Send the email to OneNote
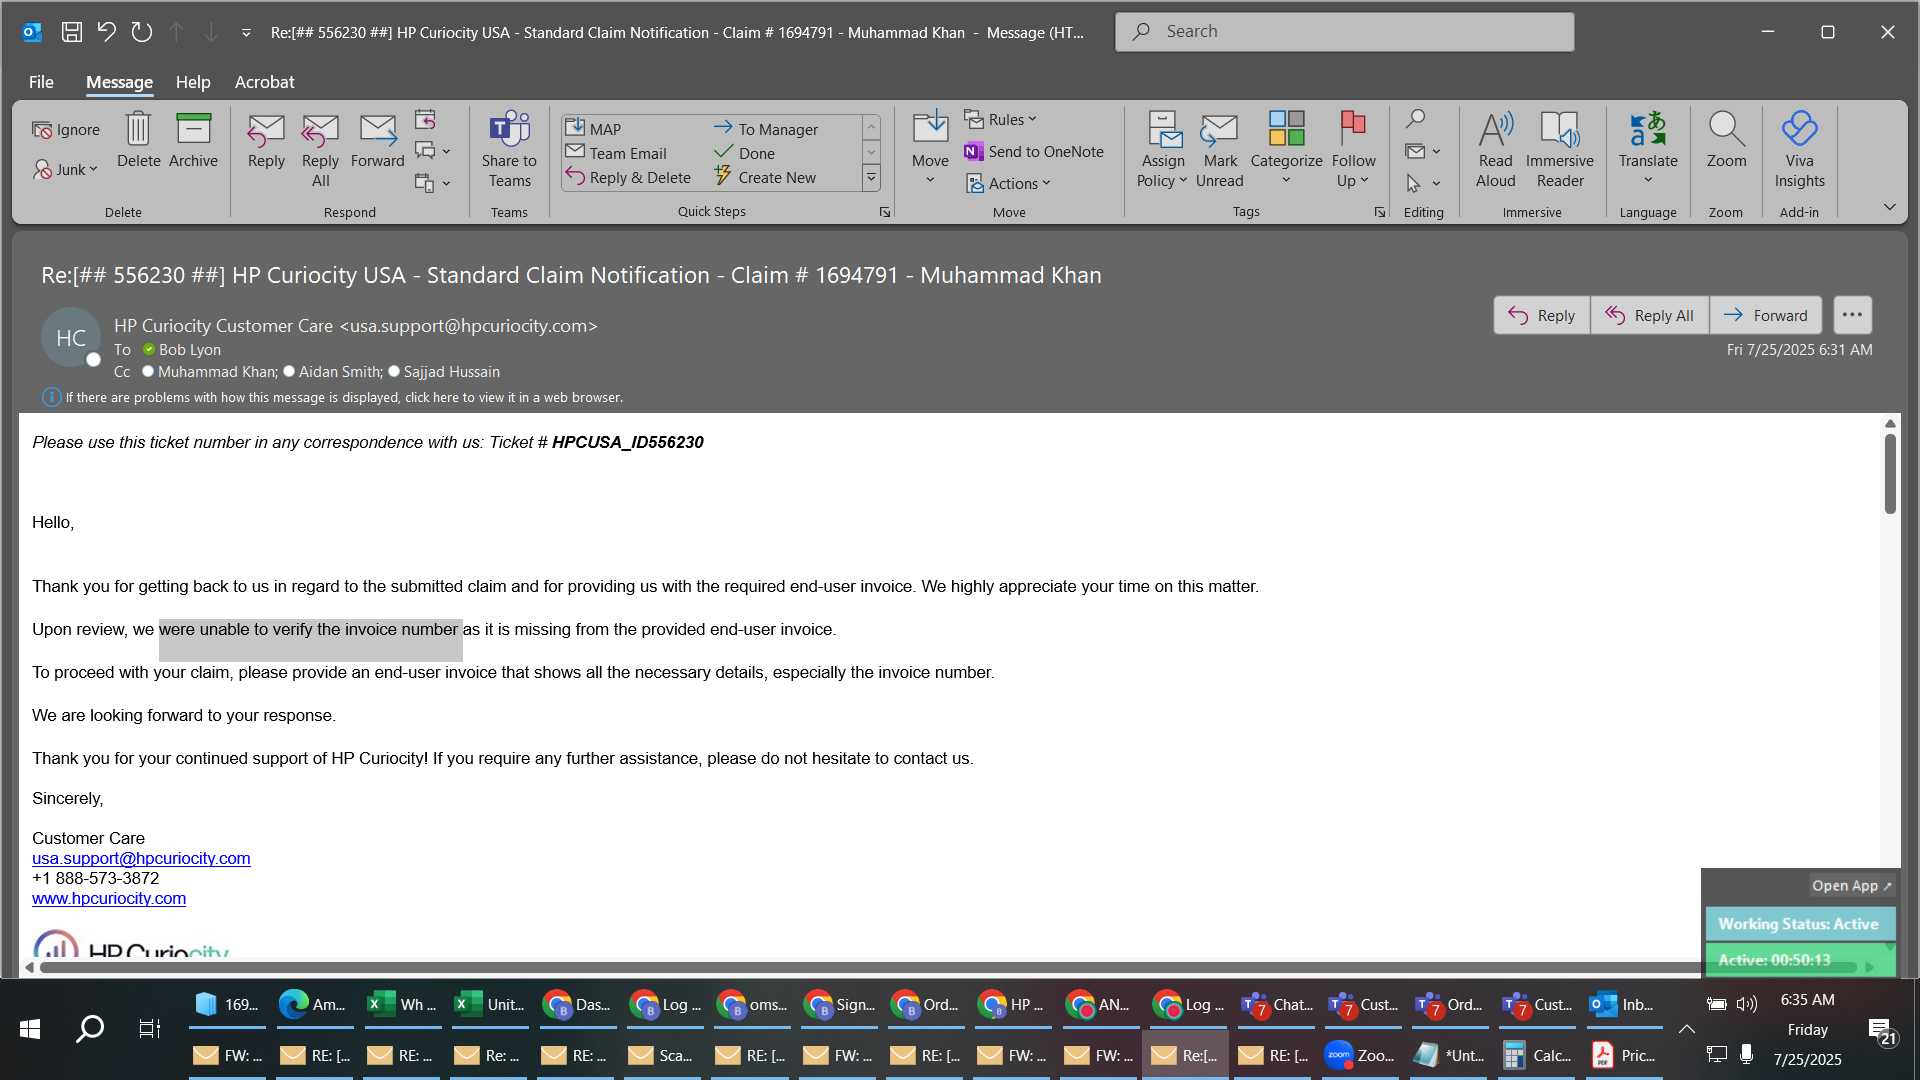 coord(1034,151)
